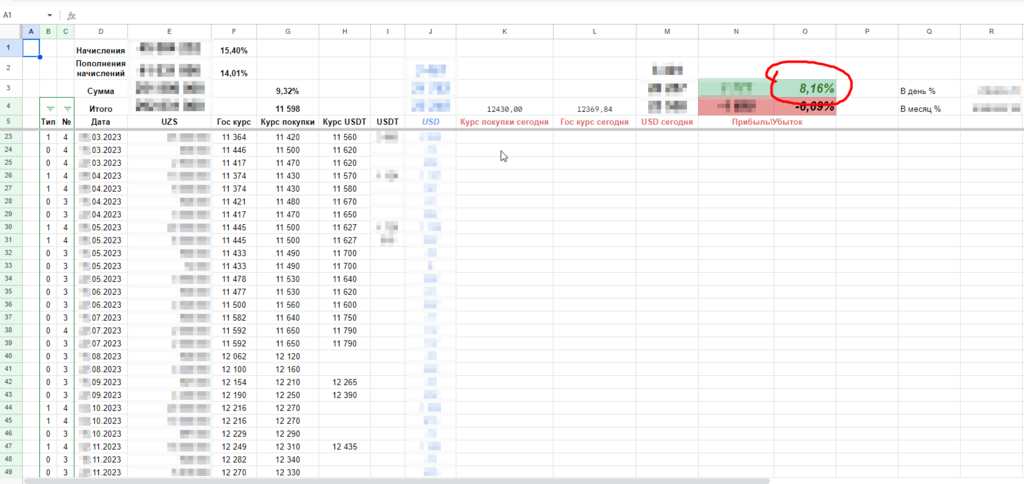Viewport: 1024px width, 484px height.
Task: Select column header D
Action: click(x=101, y=31)
